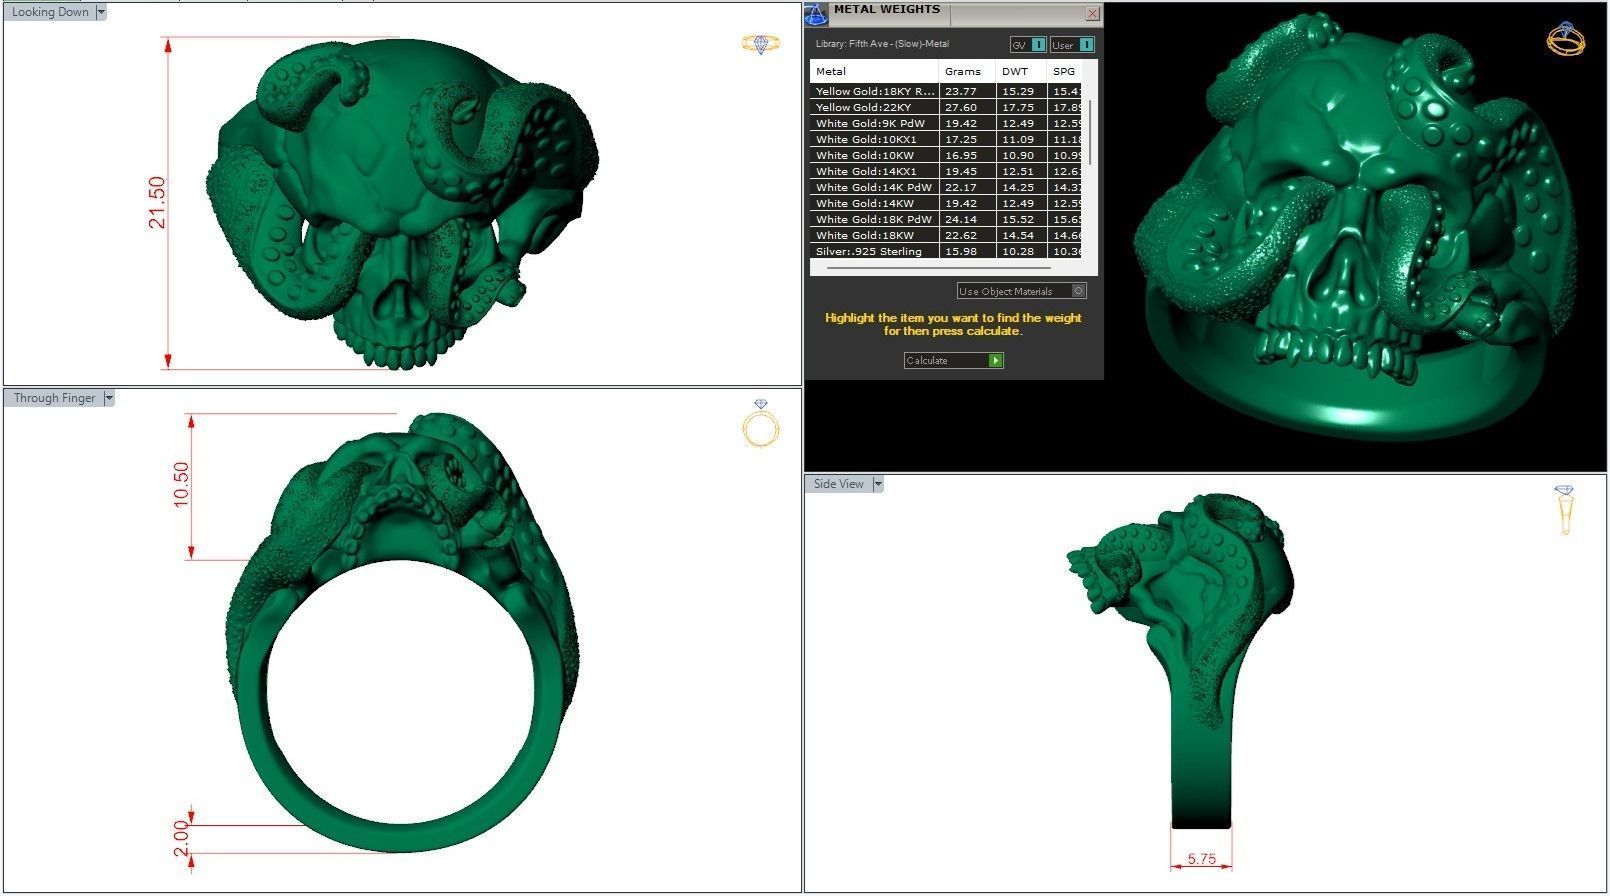Select the Silver:.925 Sterling row
Screen dimensions: 1610x896
(946, 251)
